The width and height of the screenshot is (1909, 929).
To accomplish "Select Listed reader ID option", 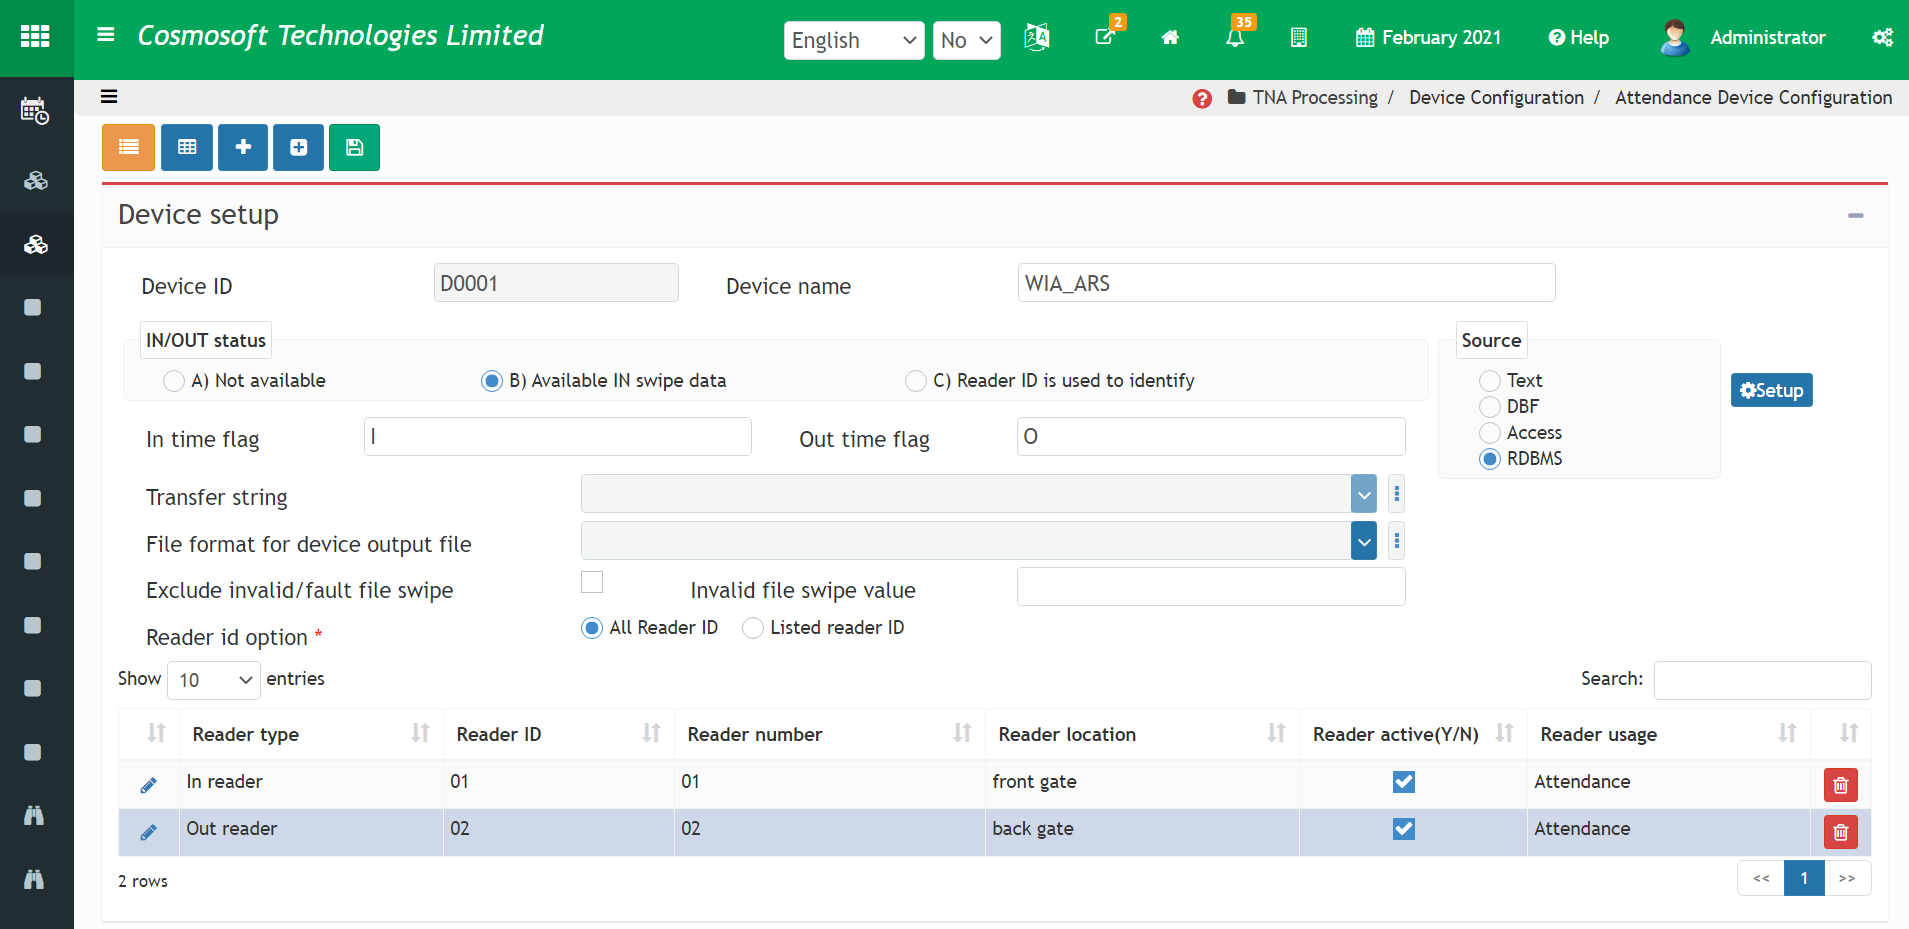I will (x=753, y=628).
